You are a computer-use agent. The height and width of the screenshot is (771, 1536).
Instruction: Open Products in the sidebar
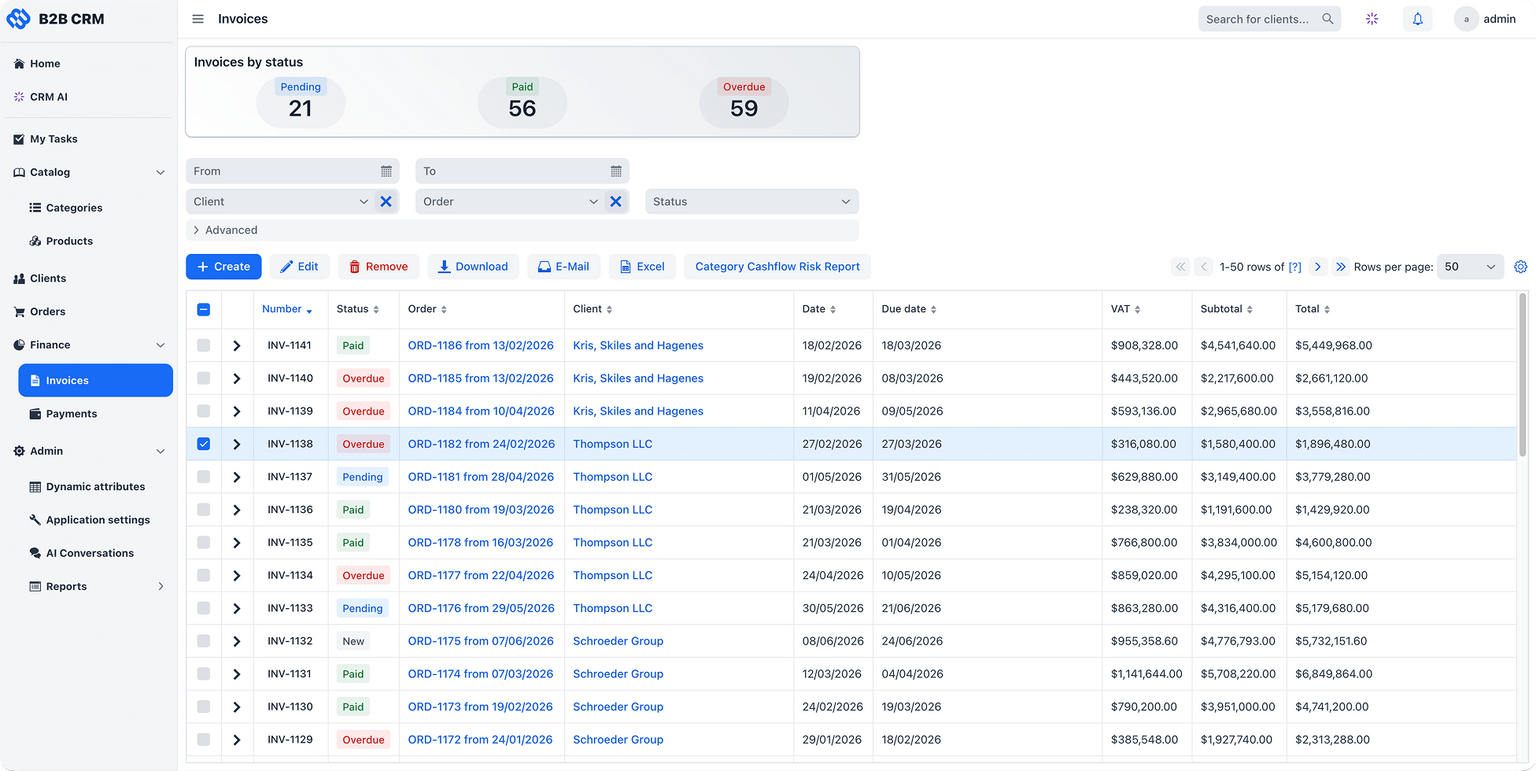point(69,241)
